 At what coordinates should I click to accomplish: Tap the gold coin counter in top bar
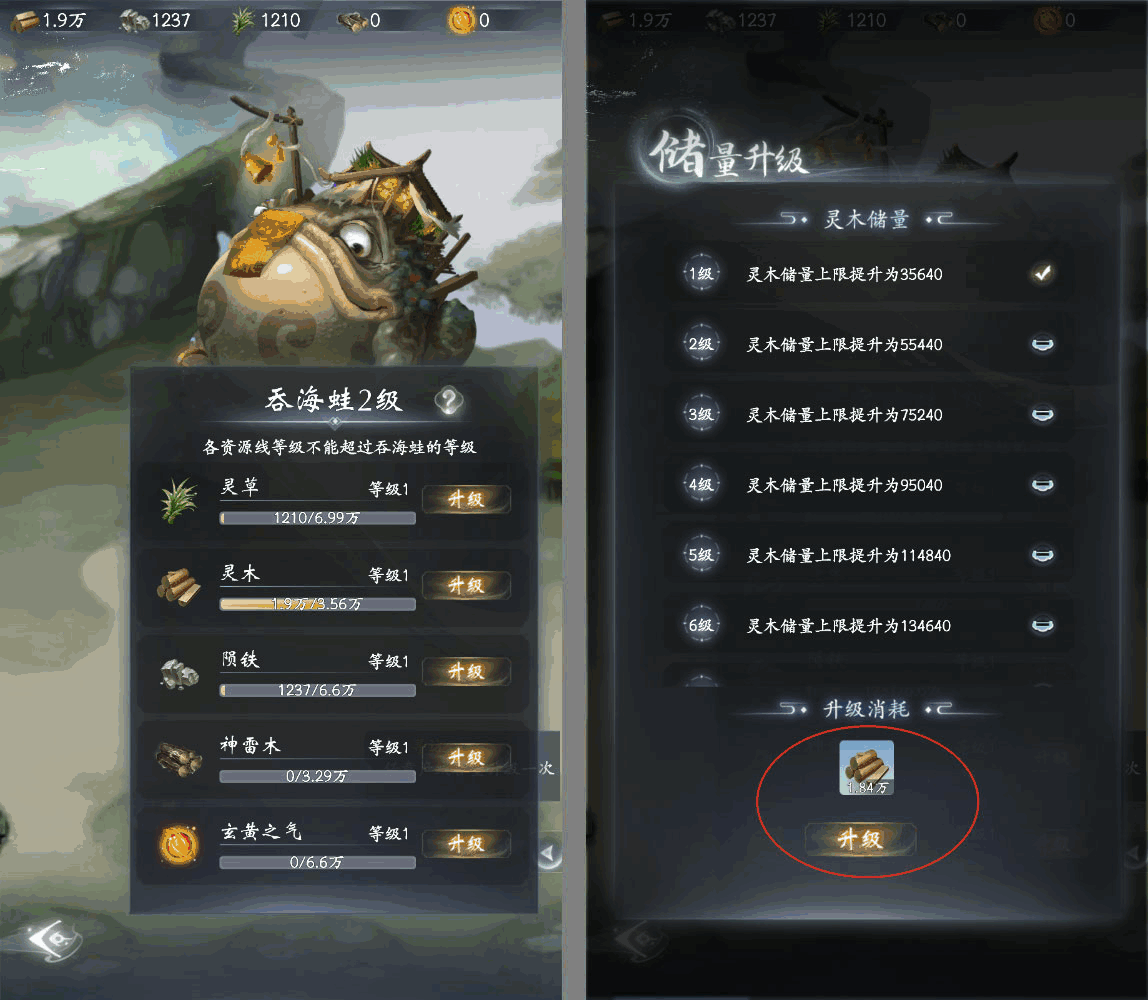pyautogui.click(x=469, y=20)
